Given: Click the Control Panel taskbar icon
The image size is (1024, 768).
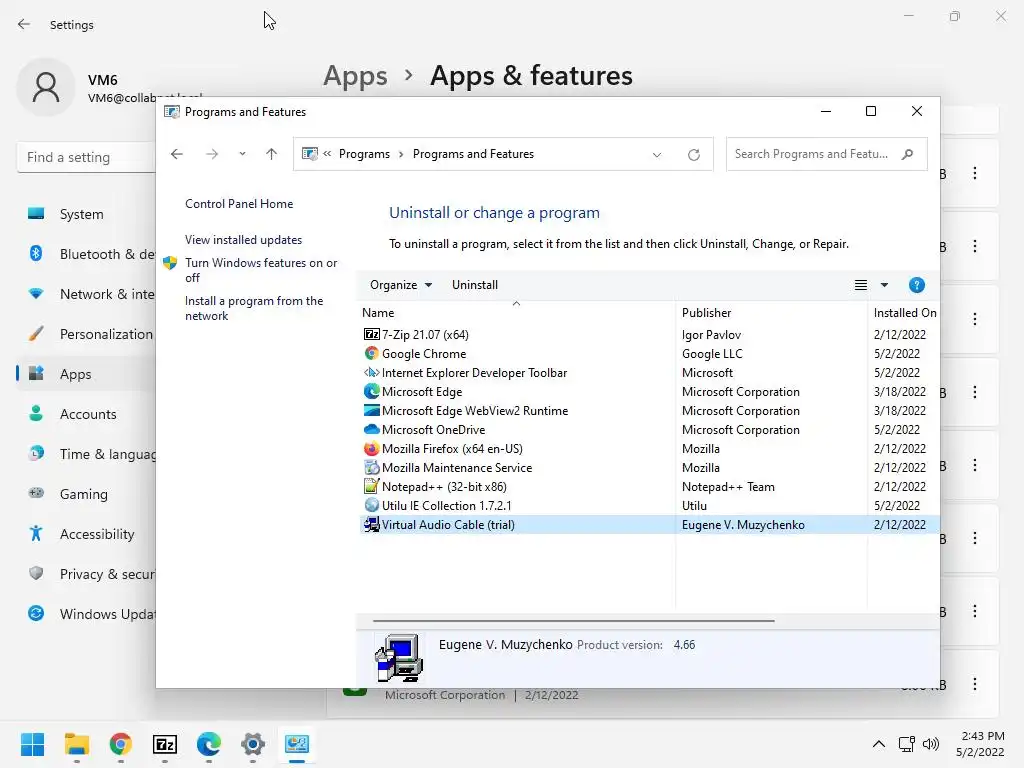Looking at the screenshot, I should pos(296,744).
